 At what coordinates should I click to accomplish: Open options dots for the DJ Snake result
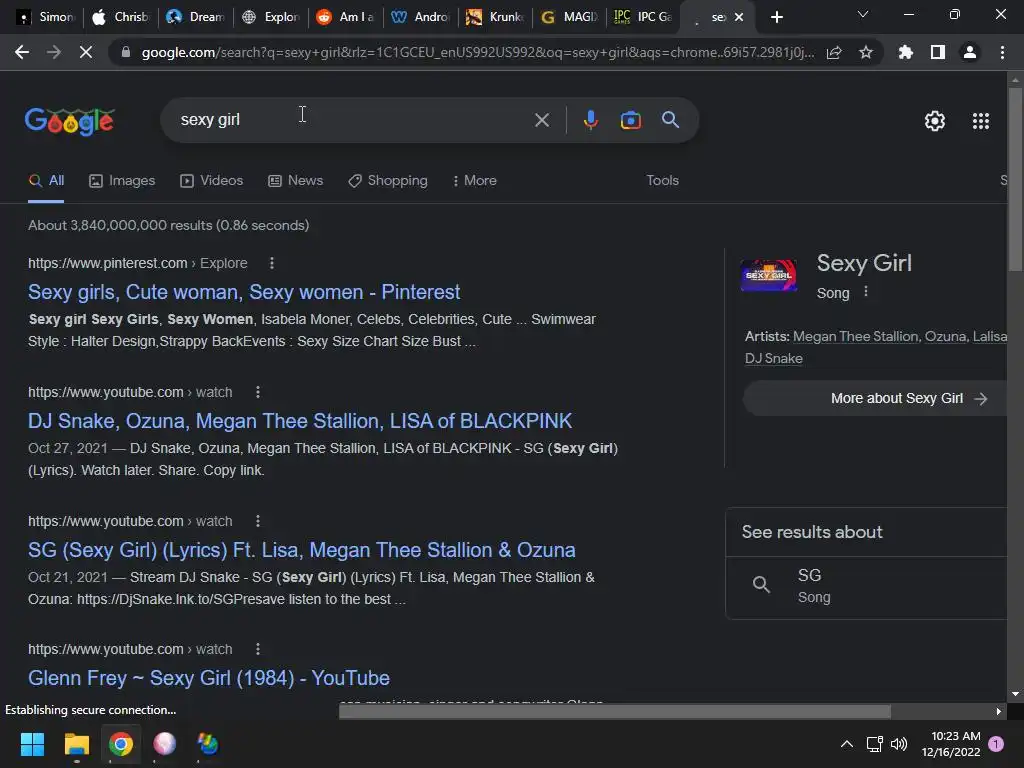258,392
